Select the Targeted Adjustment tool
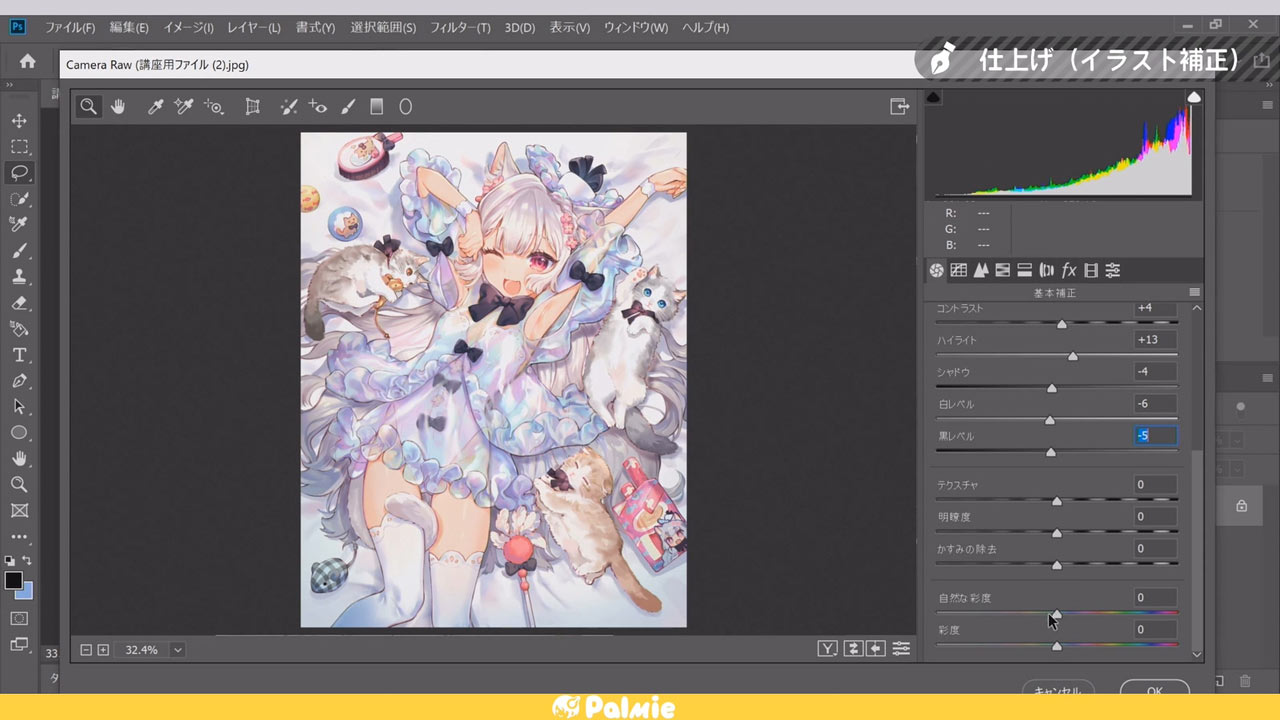This screenshot has height=720, width=1280. coord(213,106)
